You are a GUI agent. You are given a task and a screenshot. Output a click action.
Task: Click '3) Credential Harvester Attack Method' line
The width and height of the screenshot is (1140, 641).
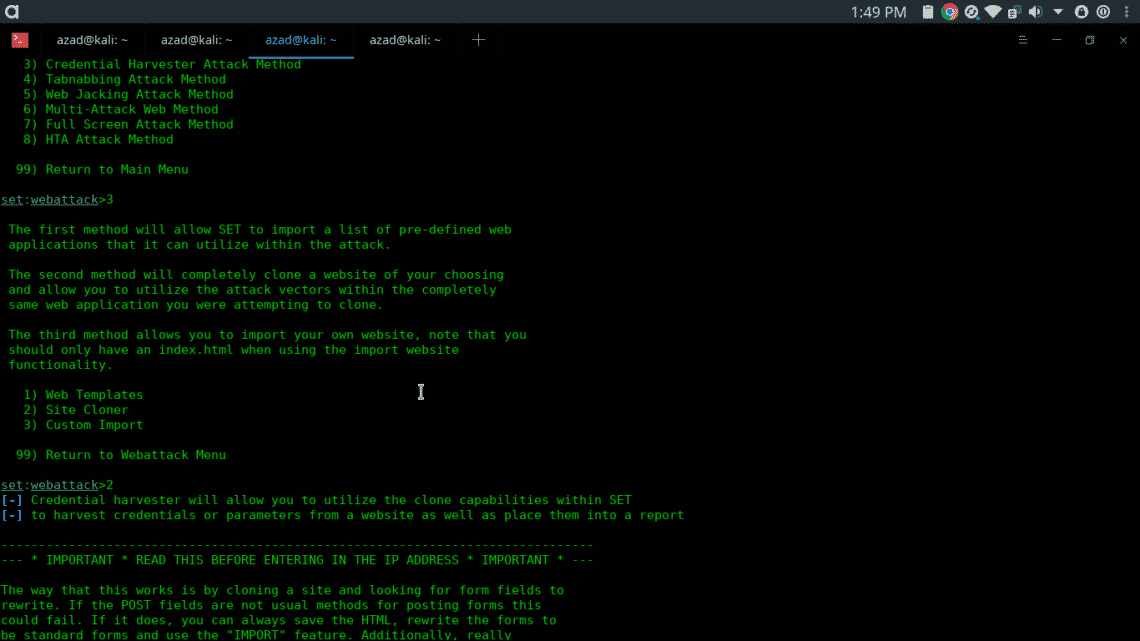162,64
